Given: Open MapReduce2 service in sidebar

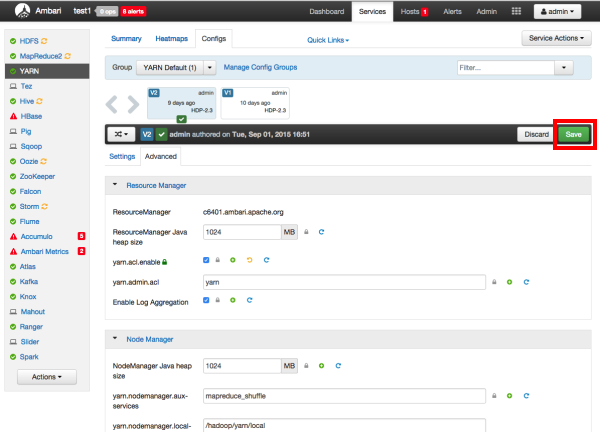Looking at the screenshot, I should coord(41,56).
